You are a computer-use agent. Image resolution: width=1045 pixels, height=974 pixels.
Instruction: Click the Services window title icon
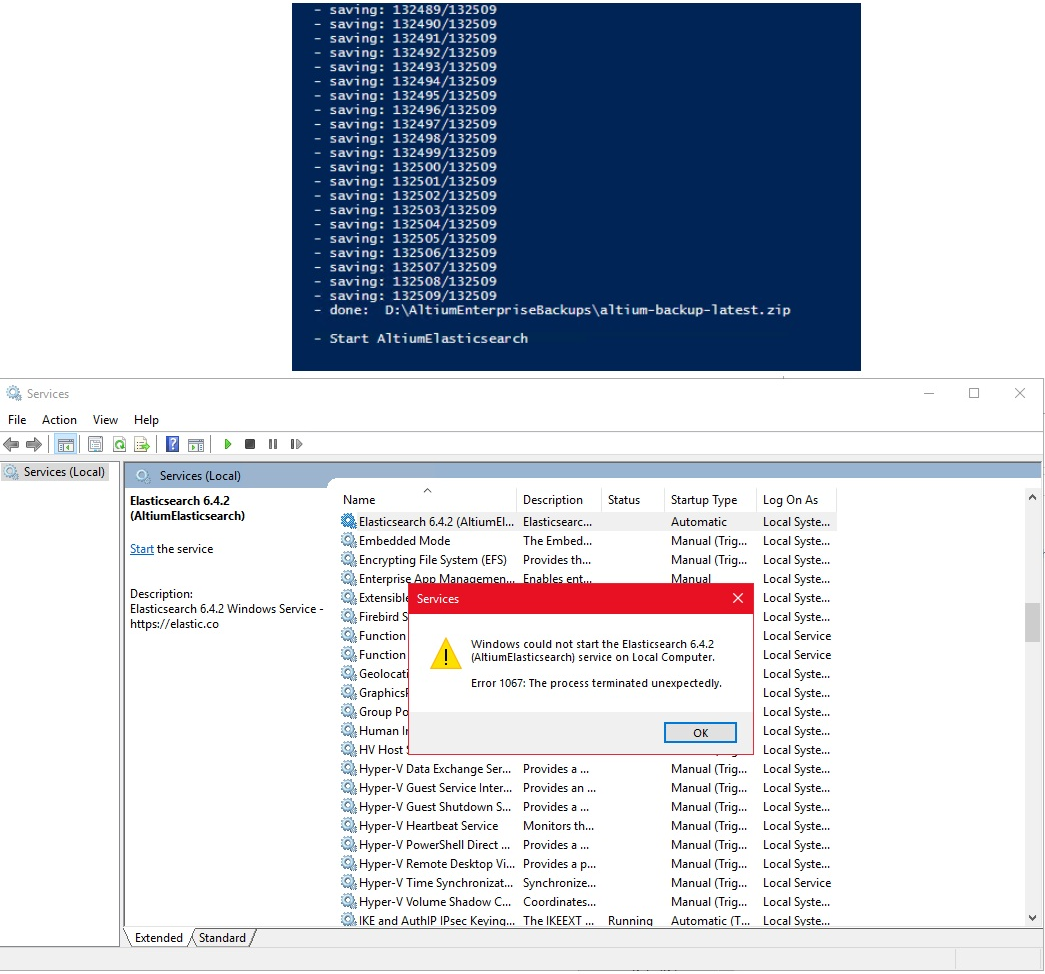tap(14, 393)
